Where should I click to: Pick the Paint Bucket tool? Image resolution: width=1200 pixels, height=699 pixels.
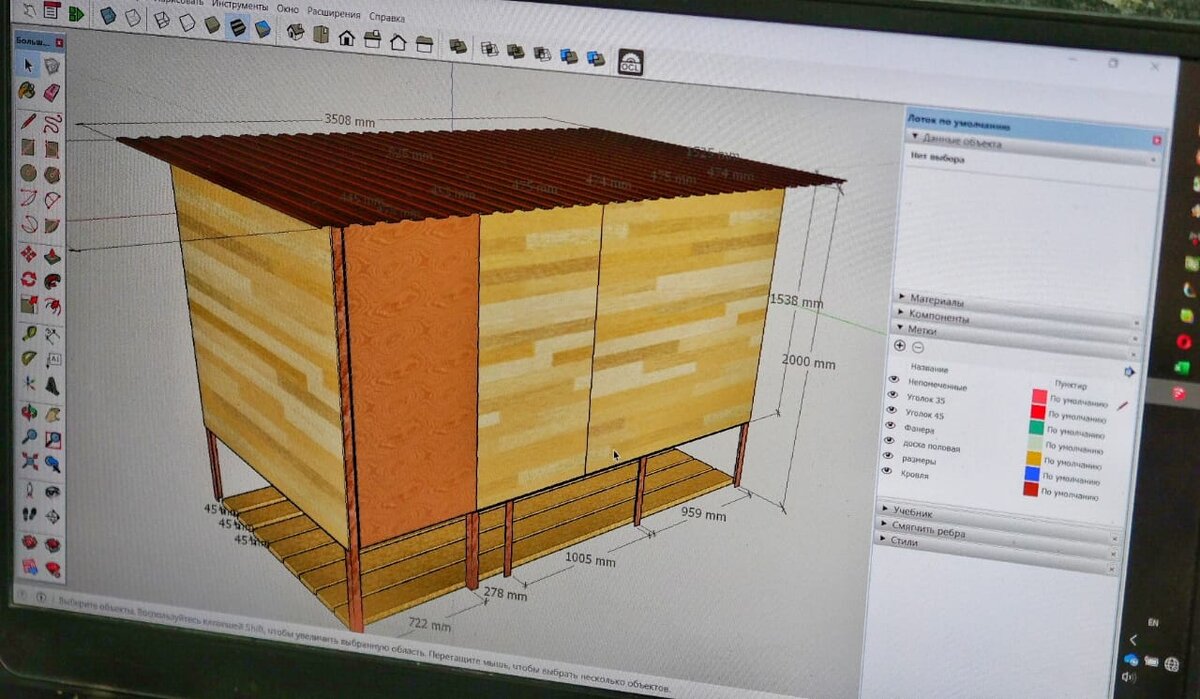point(25,91)
